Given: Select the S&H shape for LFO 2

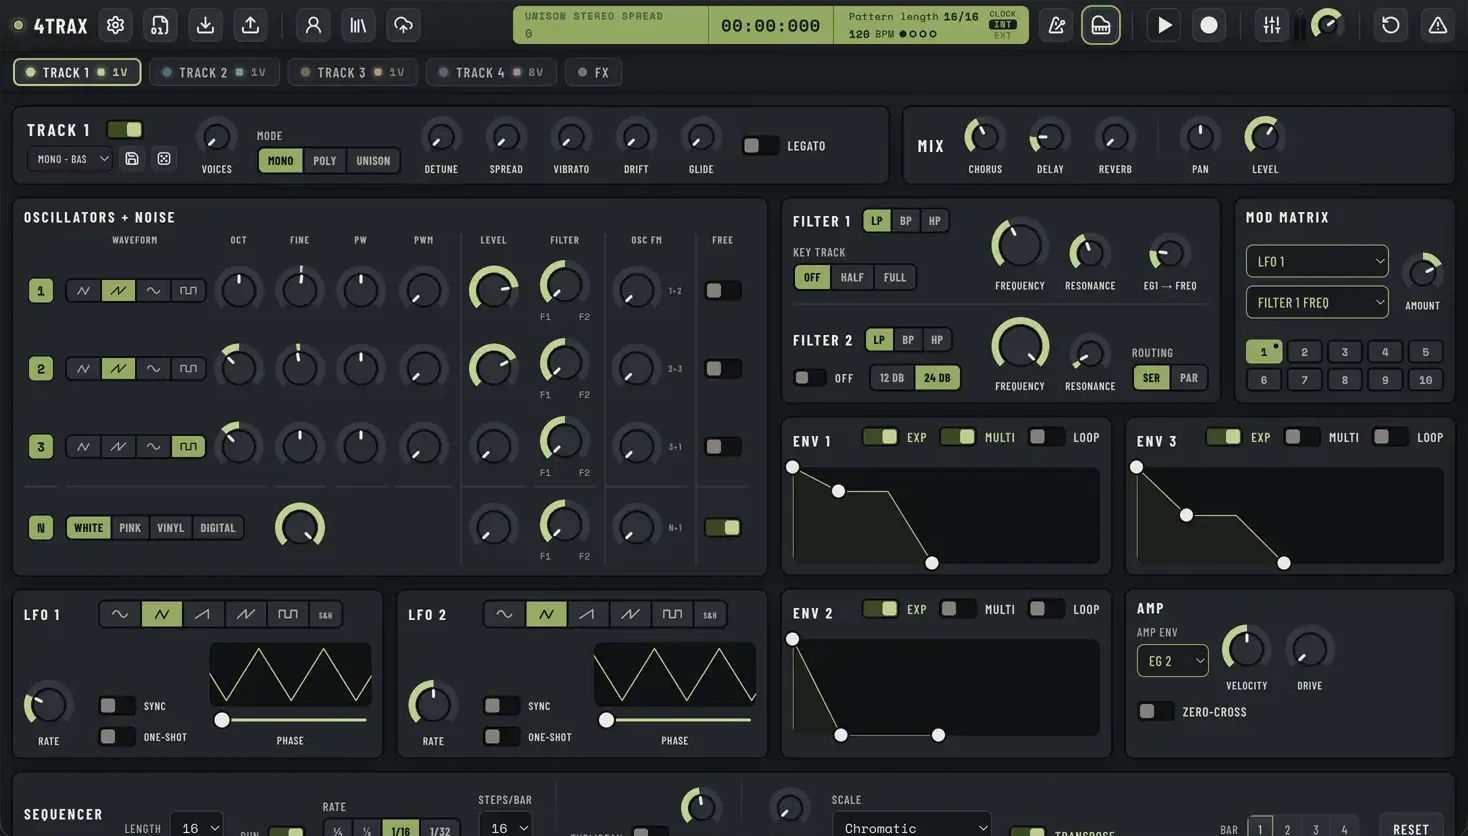Looking at the screenshot, I should [x=710, y=614].
